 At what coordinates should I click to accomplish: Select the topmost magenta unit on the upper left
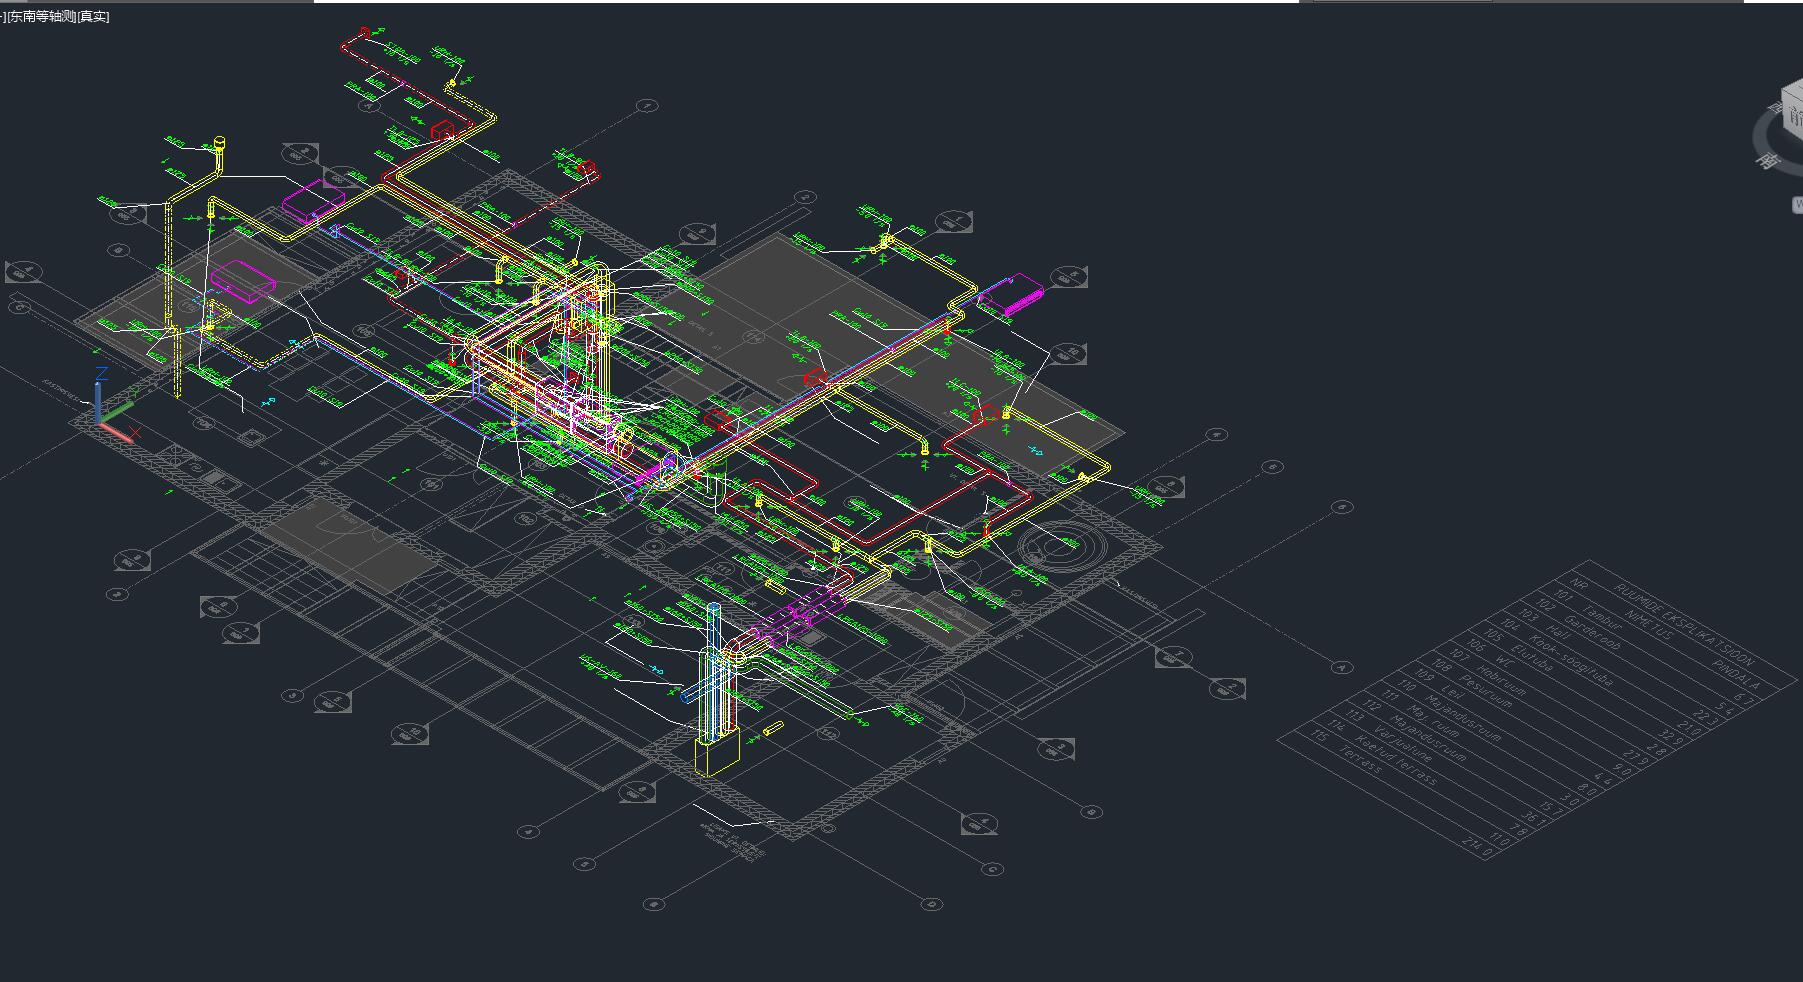coord(312,200)
